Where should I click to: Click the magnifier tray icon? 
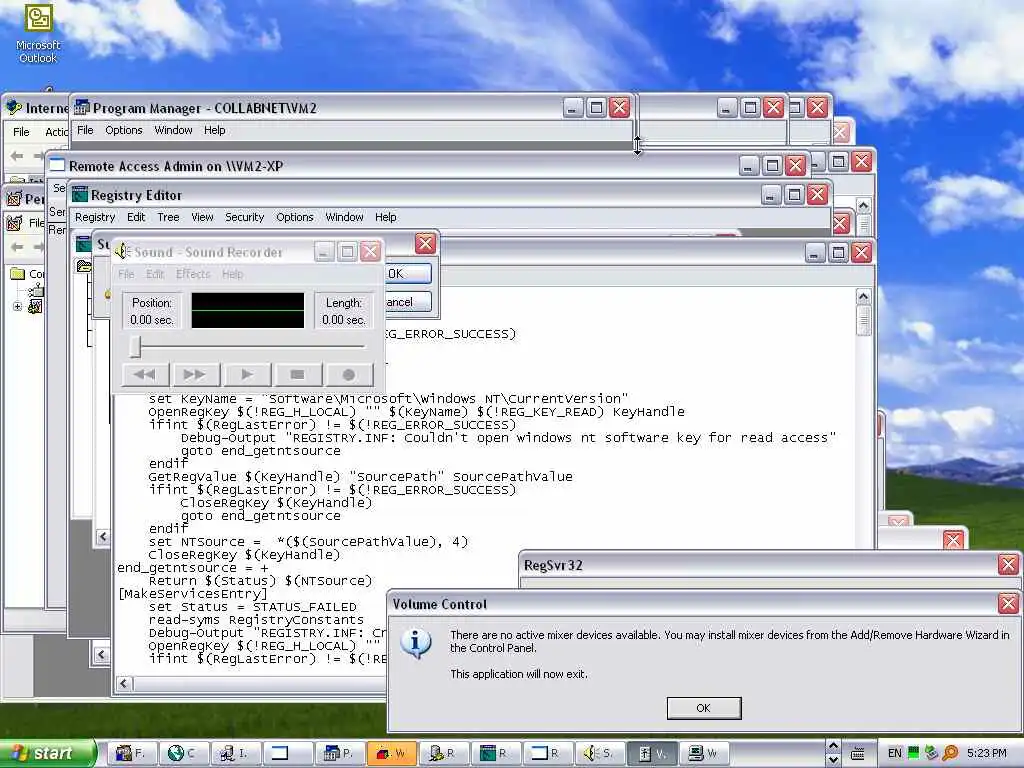pyautogui.click(x=950, y=753)
